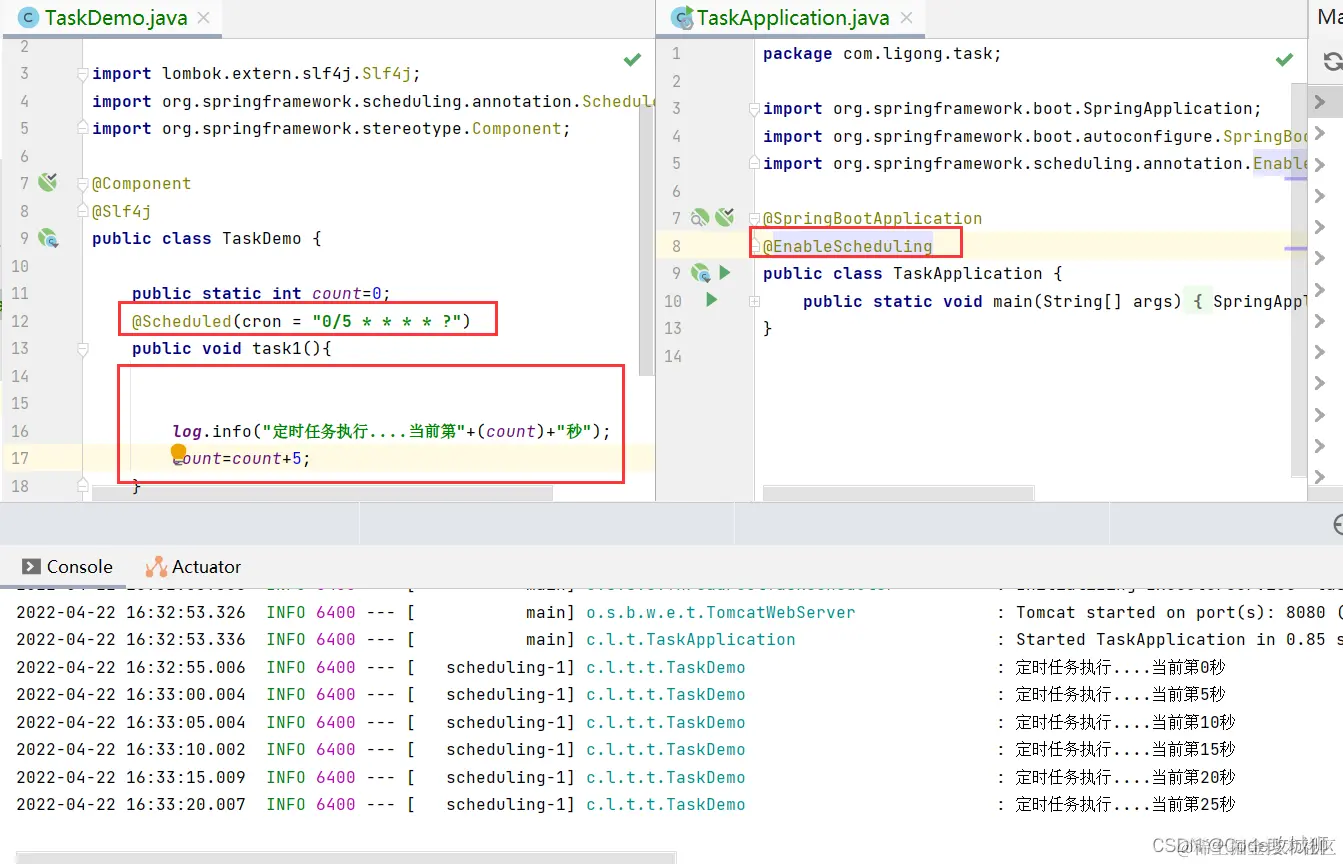Click the Console tab icon
Screen dimensions: 1343x864
click(31, 566)
